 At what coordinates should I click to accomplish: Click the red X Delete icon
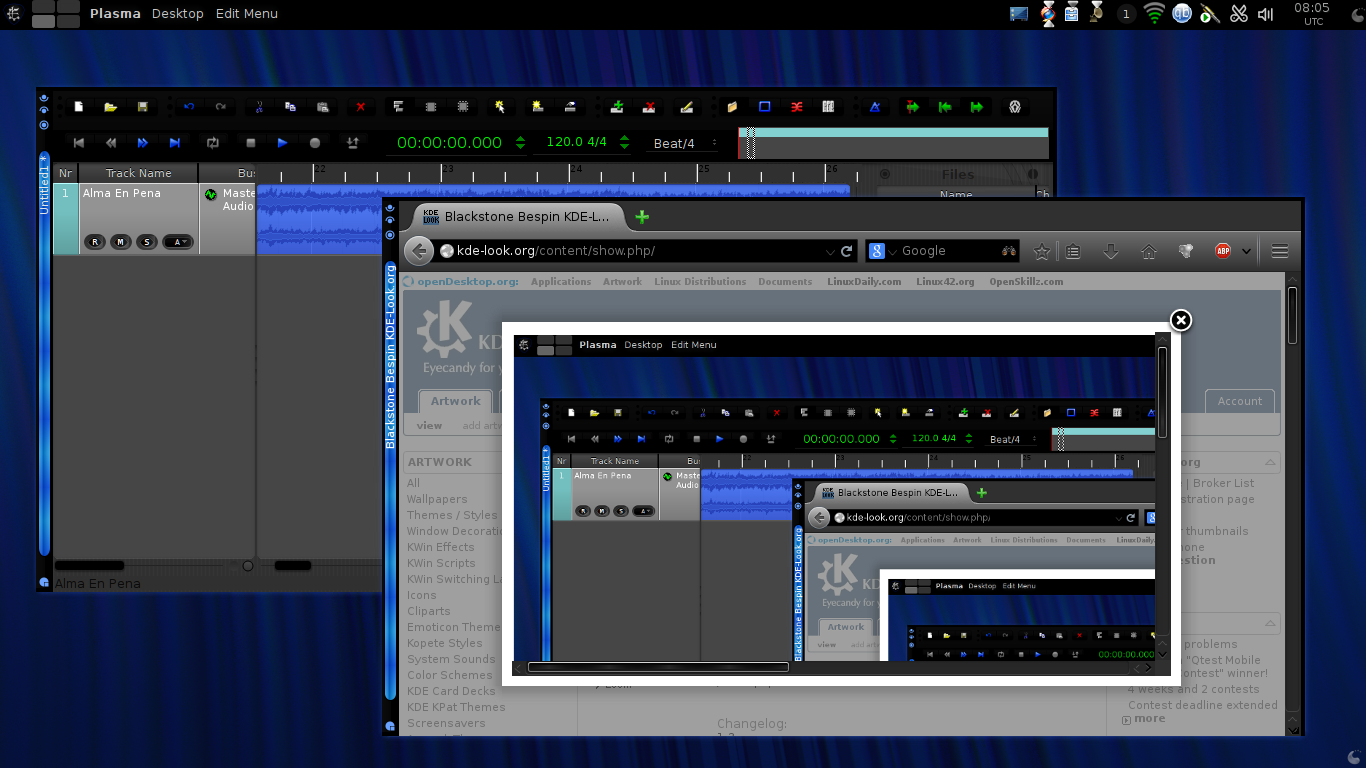pos(361,107)
